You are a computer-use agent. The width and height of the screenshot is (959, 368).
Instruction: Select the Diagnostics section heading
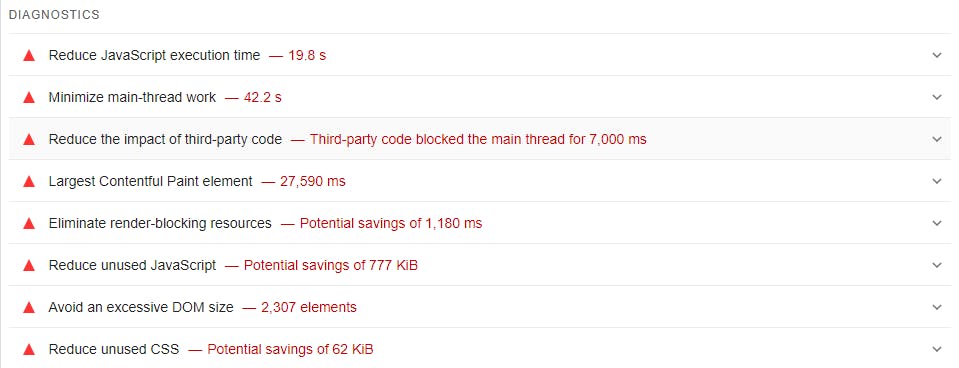tap(54, 15)
